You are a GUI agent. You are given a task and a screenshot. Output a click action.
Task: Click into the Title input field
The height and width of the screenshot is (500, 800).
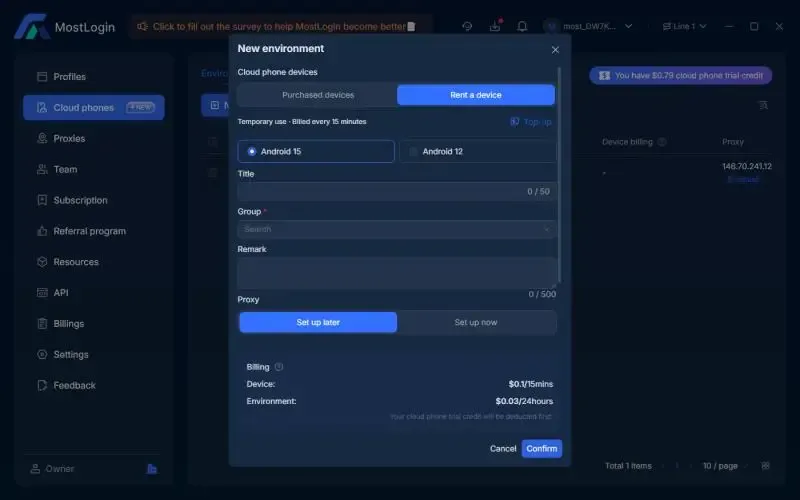(396, 191)
